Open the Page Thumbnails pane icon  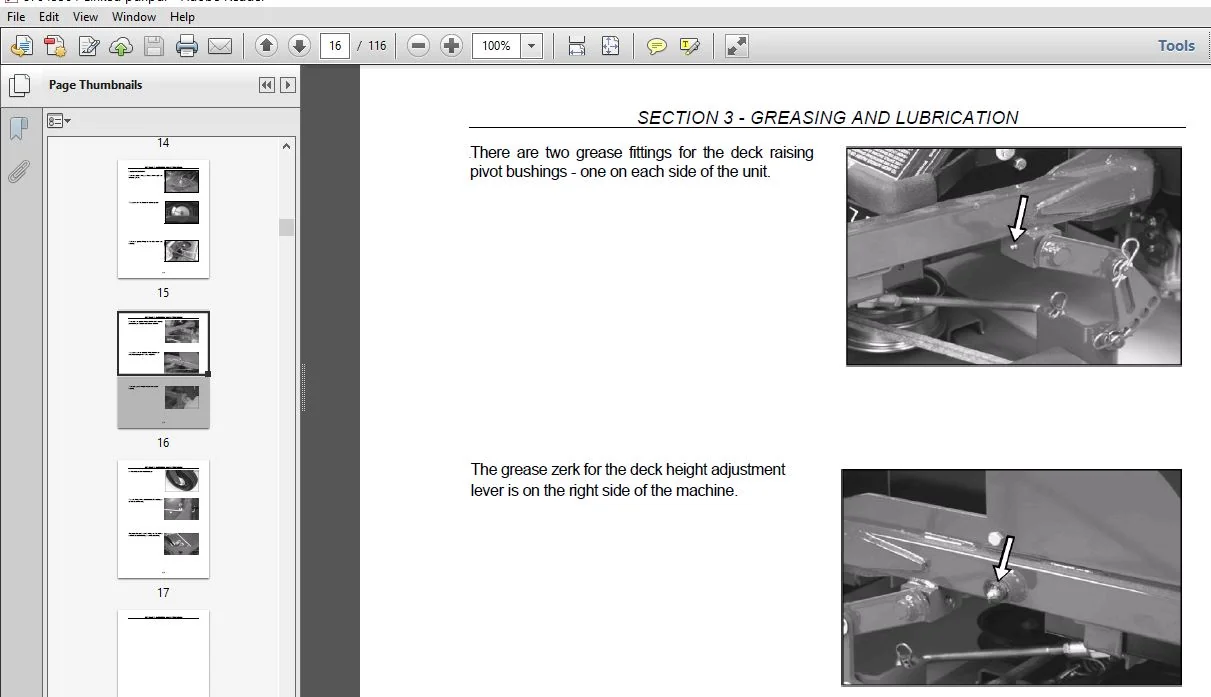18,85
